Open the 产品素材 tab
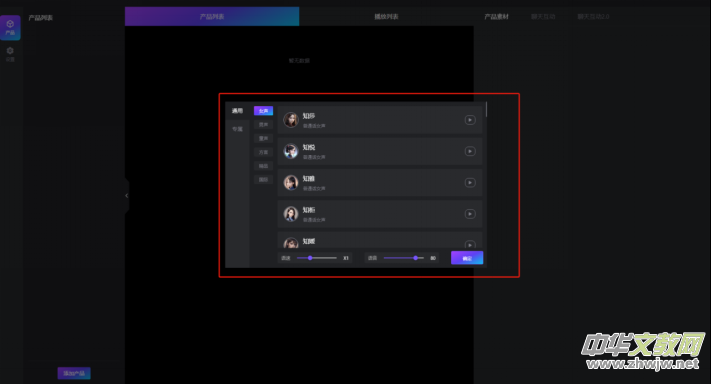This screenshot has height=384, width=711. point(496,17)
